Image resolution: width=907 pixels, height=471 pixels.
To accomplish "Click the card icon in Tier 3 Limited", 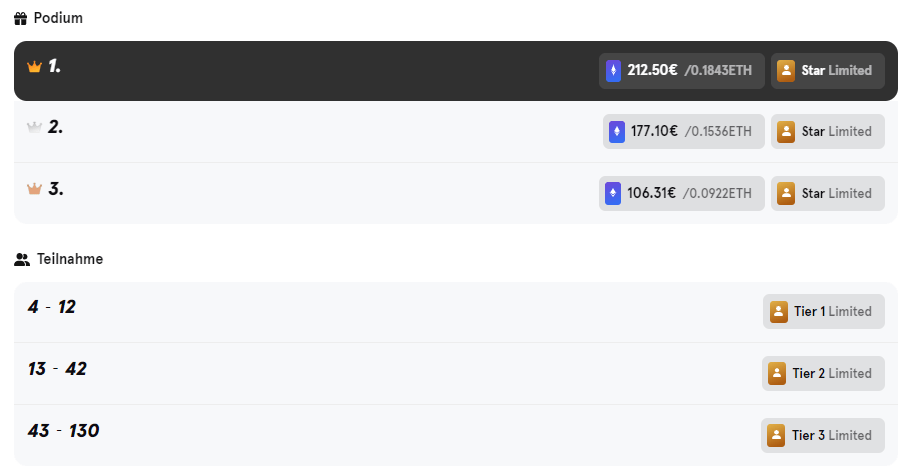I will point(776,435).
